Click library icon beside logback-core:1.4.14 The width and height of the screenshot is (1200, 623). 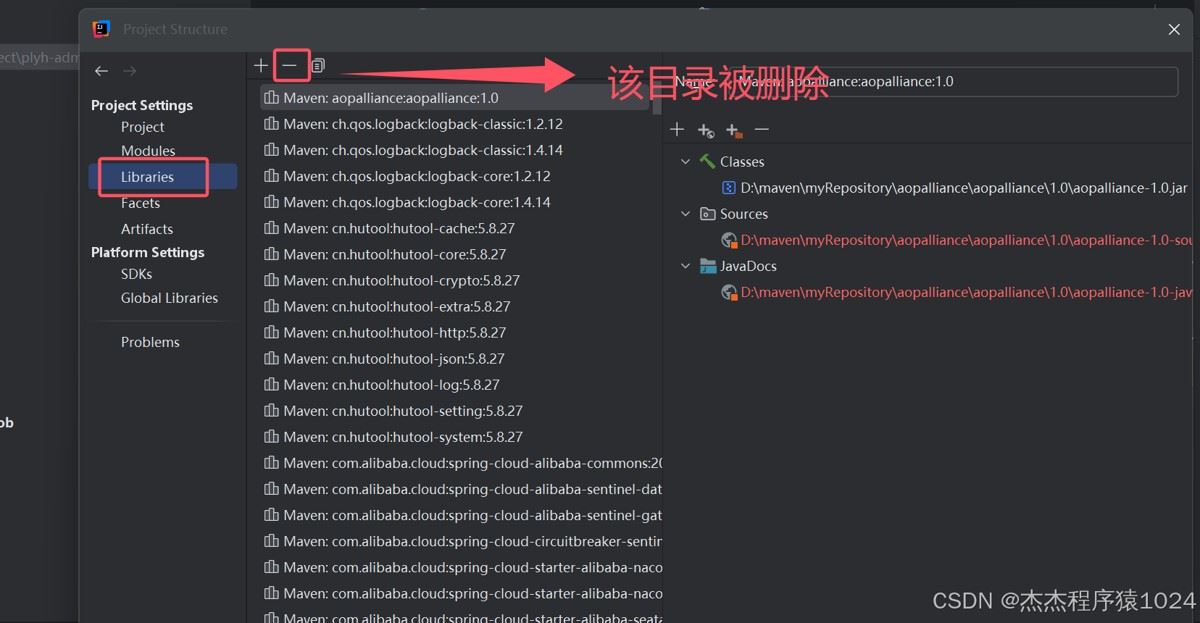tap(271, 202)
